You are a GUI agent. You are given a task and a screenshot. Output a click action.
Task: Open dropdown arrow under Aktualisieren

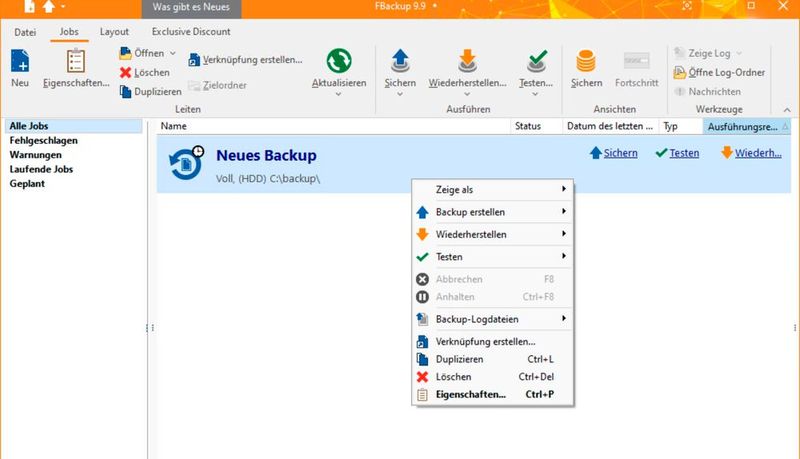(x=338, y=94)
